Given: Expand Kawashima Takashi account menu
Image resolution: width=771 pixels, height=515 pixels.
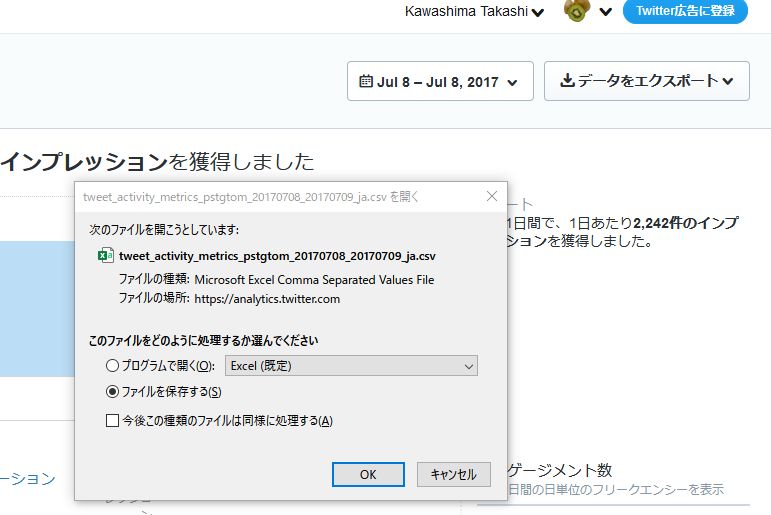Looking at the screenshot, I should pyautogui.click(x=474, y=12).
